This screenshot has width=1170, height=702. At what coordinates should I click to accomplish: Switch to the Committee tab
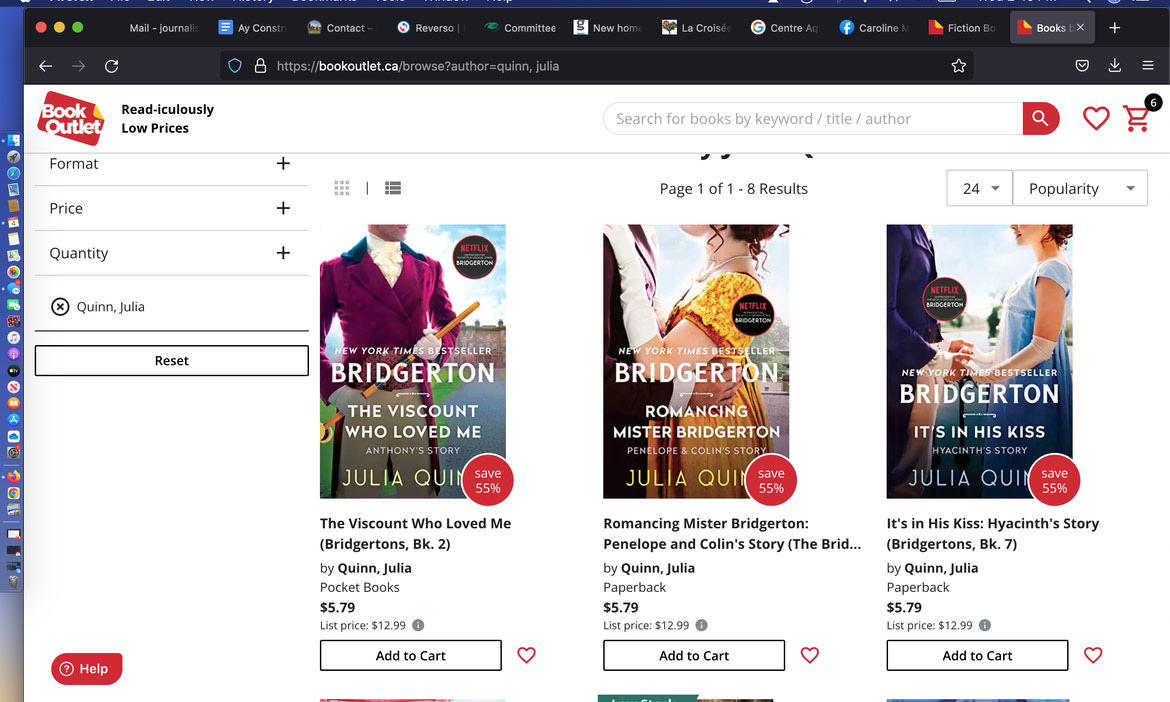pyautogui.click(x=520, y=28)
